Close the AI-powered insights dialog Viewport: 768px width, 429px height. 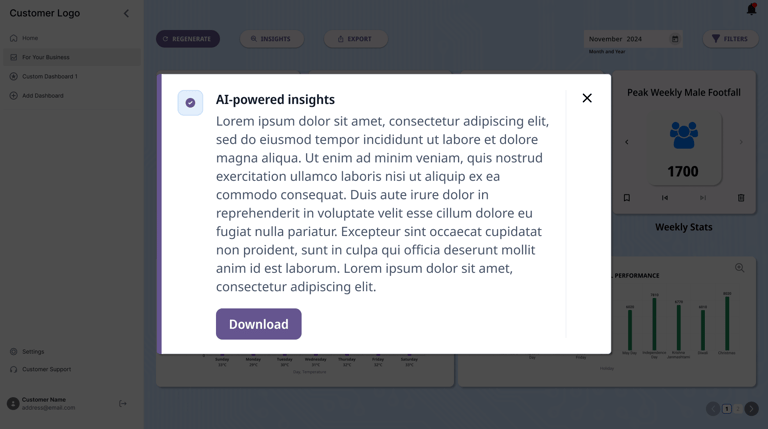587,98
